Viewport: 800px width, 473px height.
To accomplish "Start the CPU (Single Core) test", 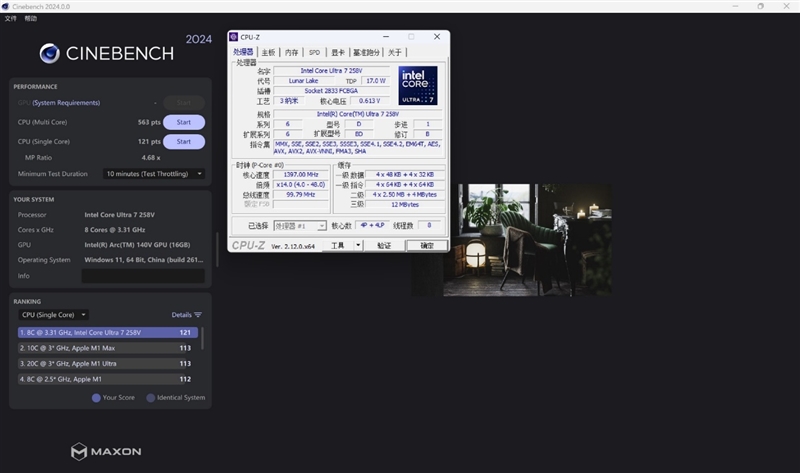I will coord(183,141).
